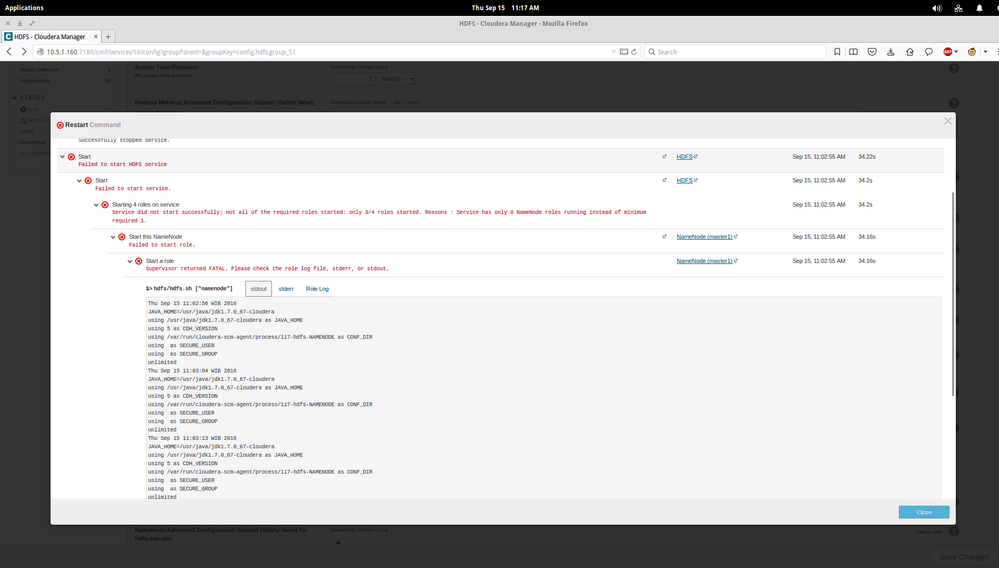The image size is (999, 568).
Task: Open the Firefox downloads icon
Action: 891,52
